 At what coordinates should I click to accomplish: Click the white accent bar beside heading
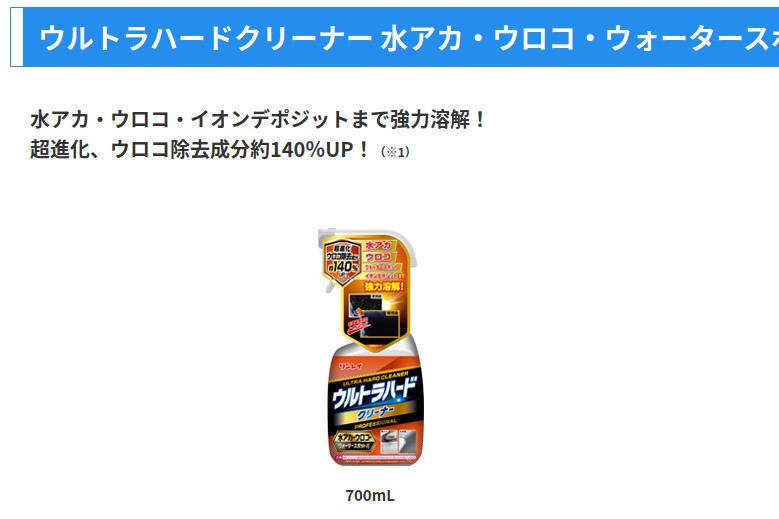17,37
